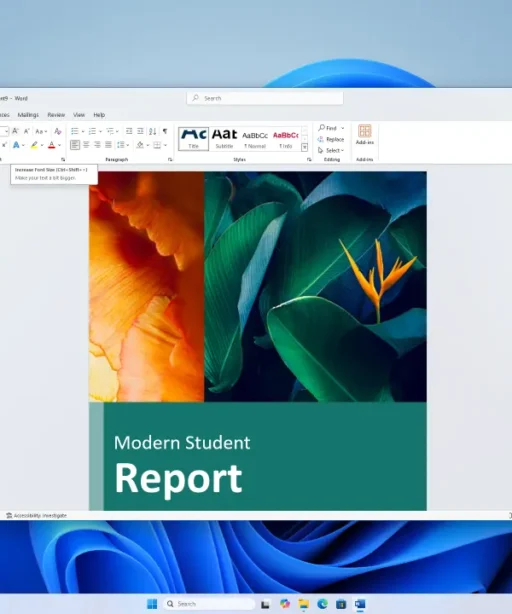
Task: Align text left
Action: click(75, 145)
